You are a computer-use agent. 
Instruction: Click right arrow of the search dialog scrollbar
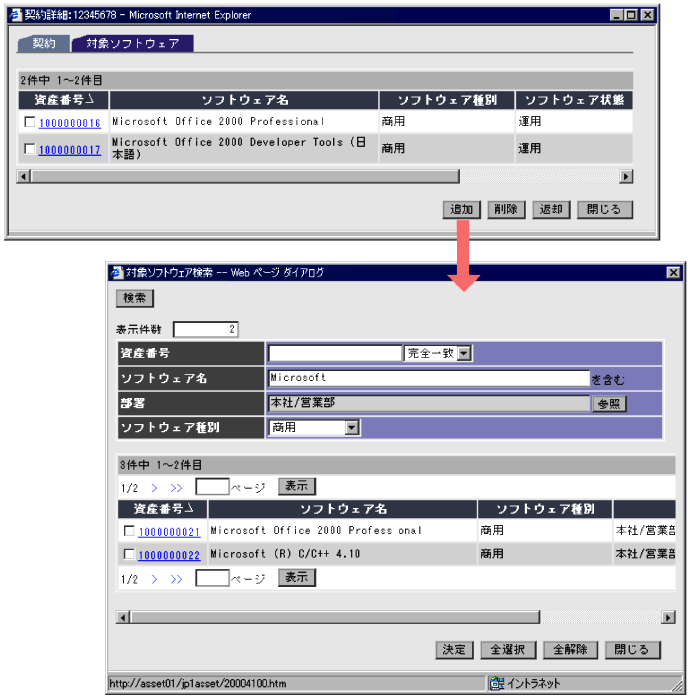point(668,617)
